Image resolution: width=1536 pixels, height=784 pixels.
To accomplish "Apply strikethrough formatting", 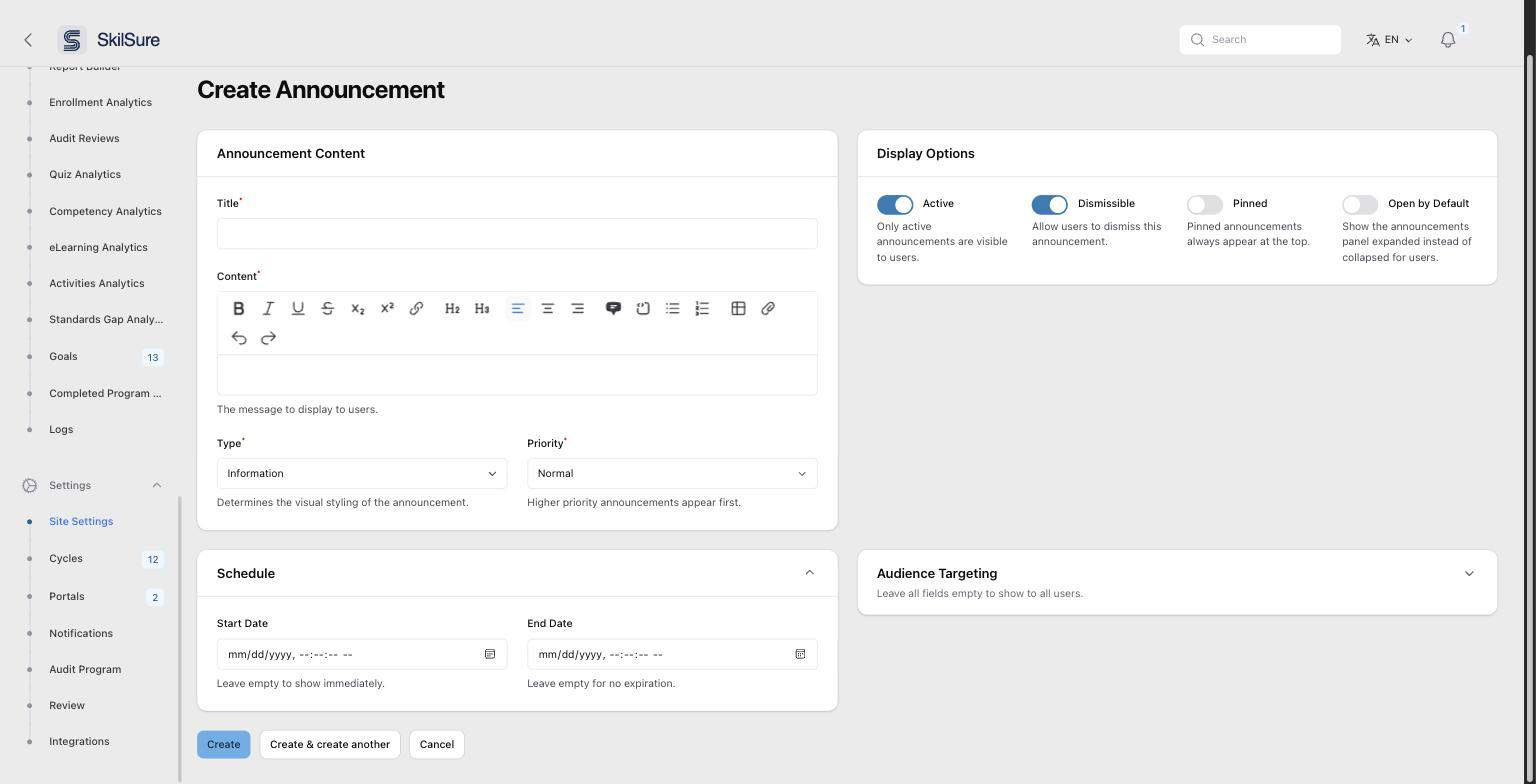I will 327,308.
